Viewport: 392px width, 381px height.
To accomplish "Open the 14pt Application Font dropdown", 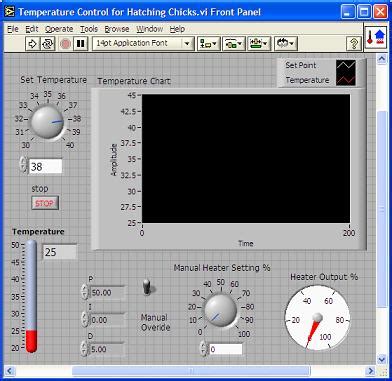I will (143, 44).
